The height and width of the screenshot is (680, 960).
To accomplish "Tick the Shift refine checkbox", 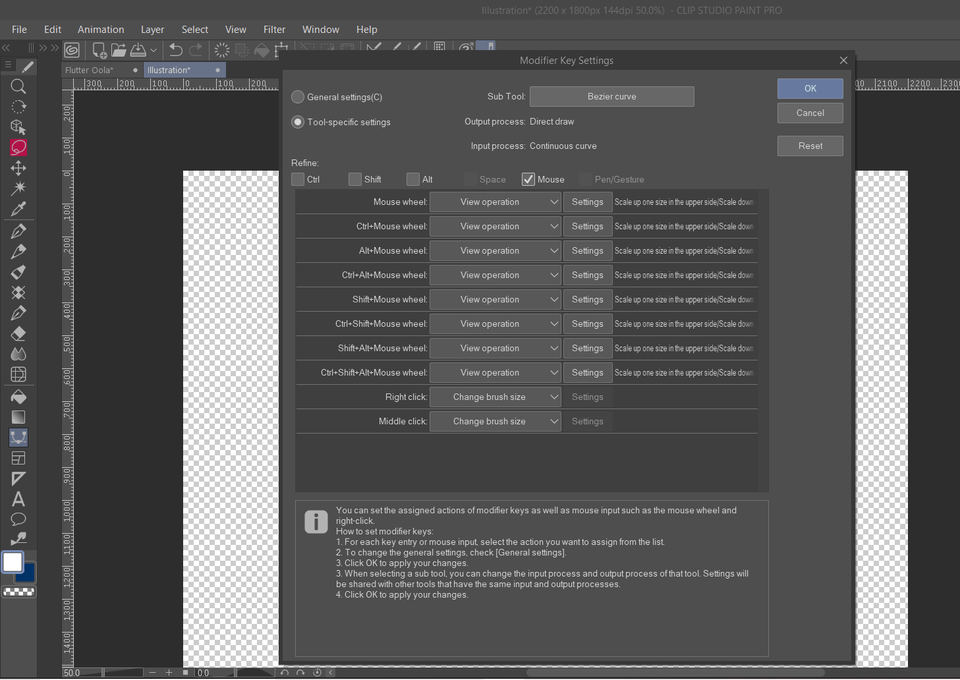I will (355, 179).
